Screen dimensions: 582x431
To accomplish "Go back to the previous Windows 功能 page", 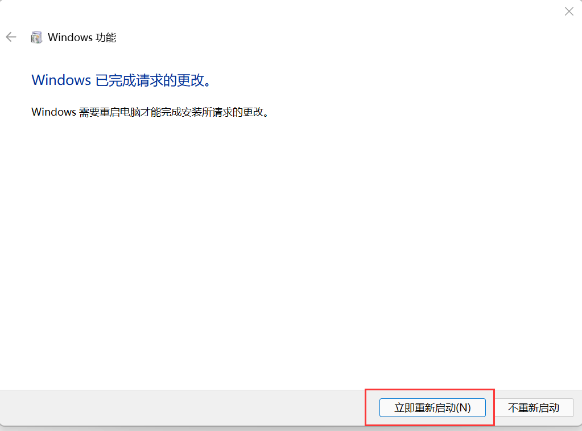I will [x=11, y=37].
